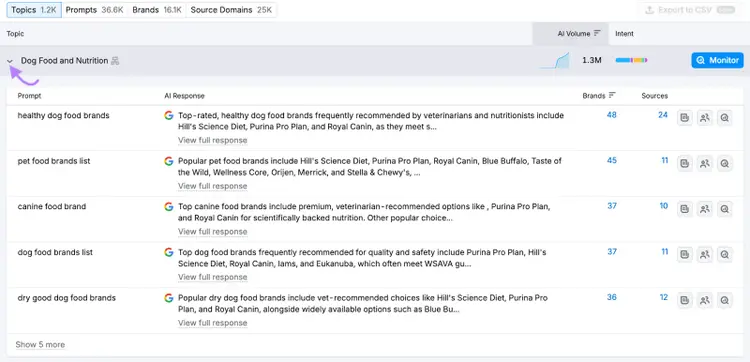
Task: Click the AI Response column header
Action: [184, 96]
